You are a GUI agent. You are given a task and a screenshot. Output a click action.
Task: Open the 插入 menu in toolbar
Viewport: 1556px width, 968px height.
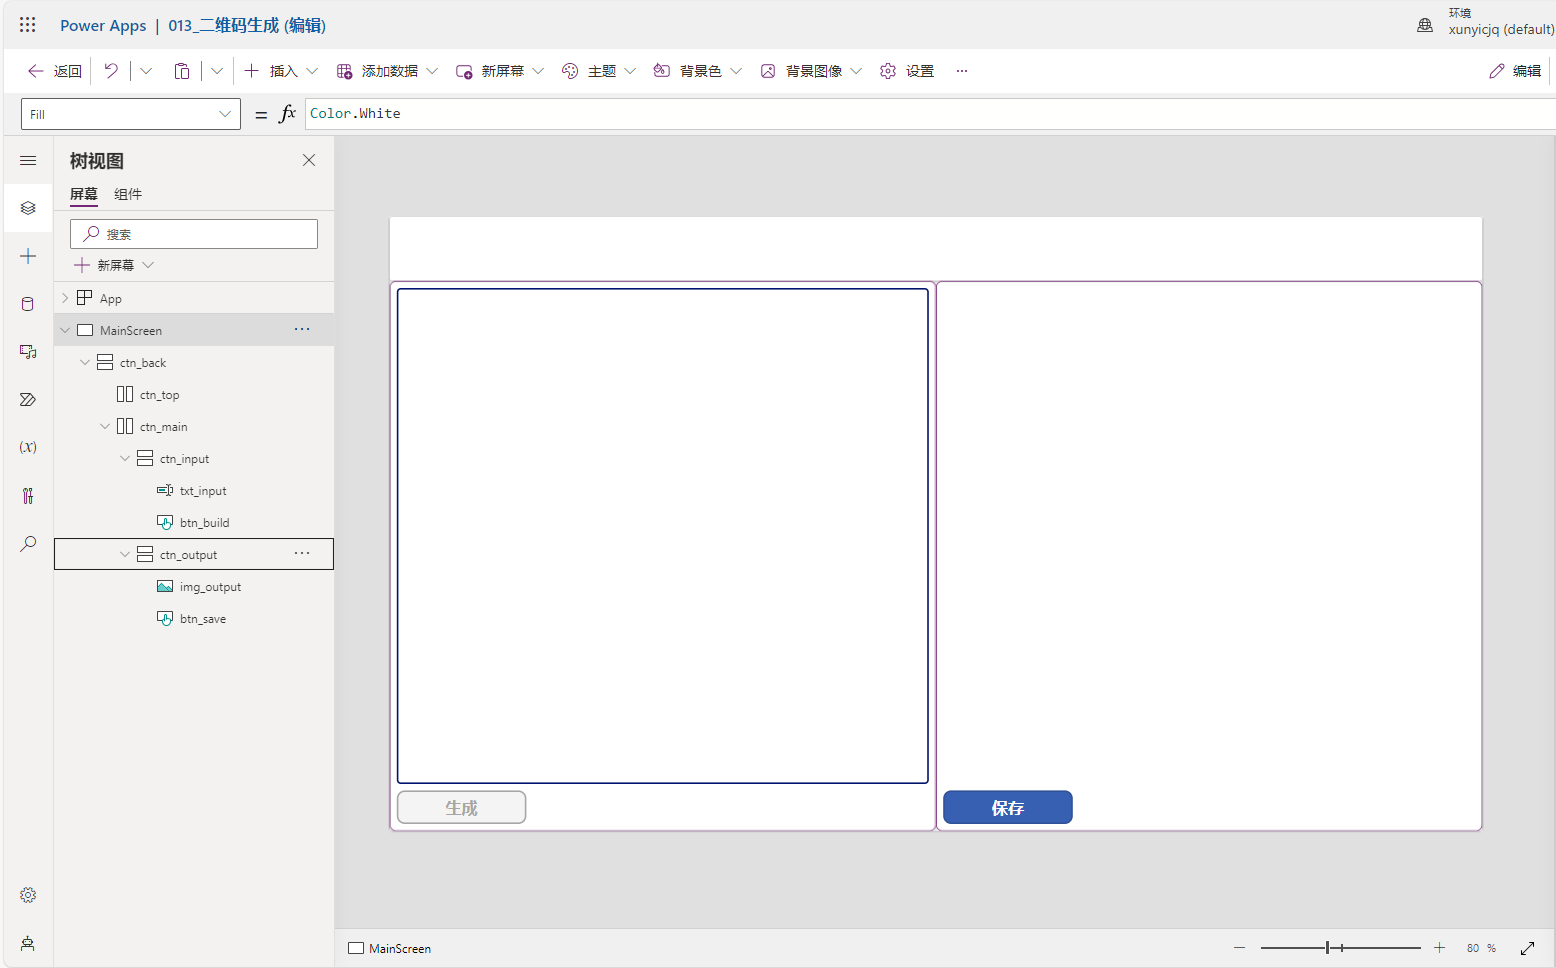283,71
